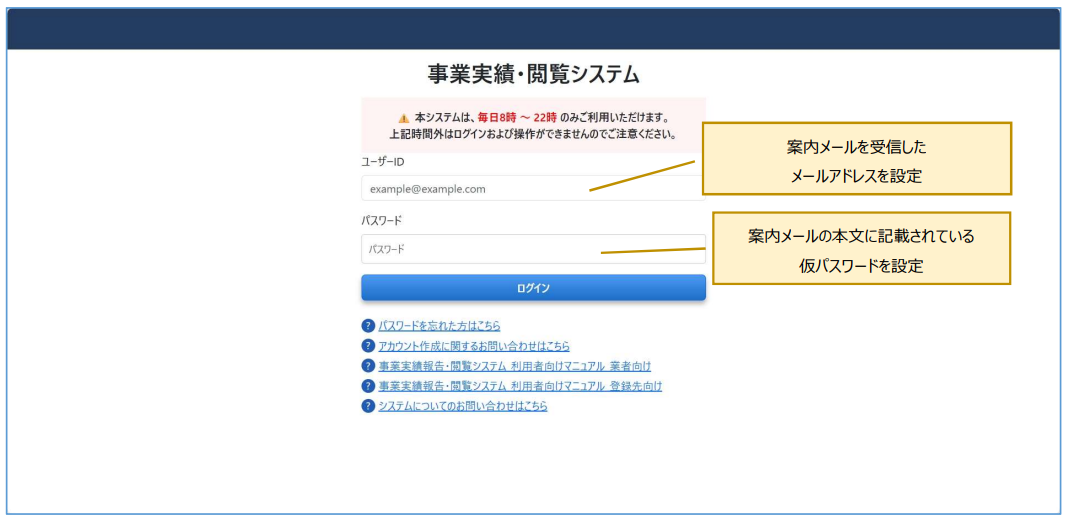This screenshot has width=1068, height=519.
Task: Focus the パスワード input field
Action: point(480,249)
